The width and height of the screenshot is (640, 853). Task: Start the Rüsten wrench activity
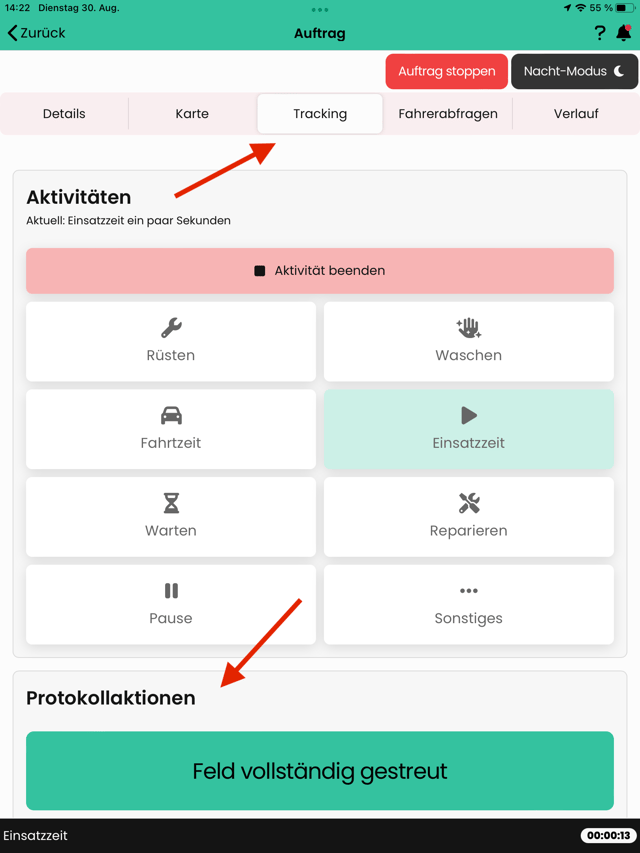point(171,342)
